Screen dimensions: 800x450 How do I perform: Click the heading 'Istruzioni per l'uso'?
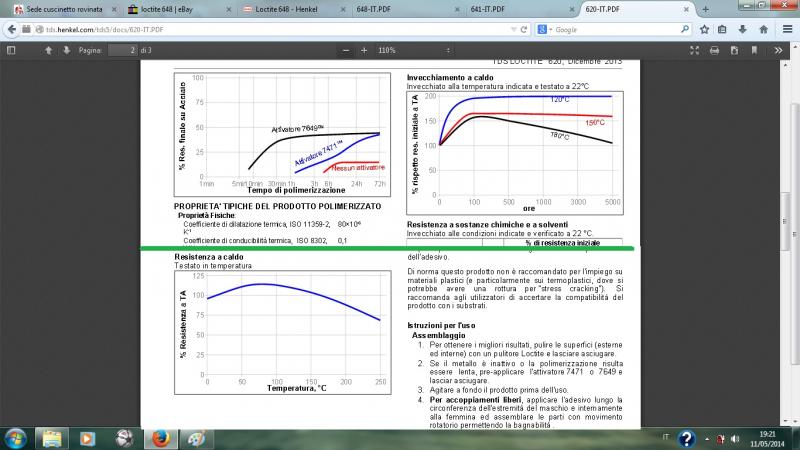pos(441,325)
